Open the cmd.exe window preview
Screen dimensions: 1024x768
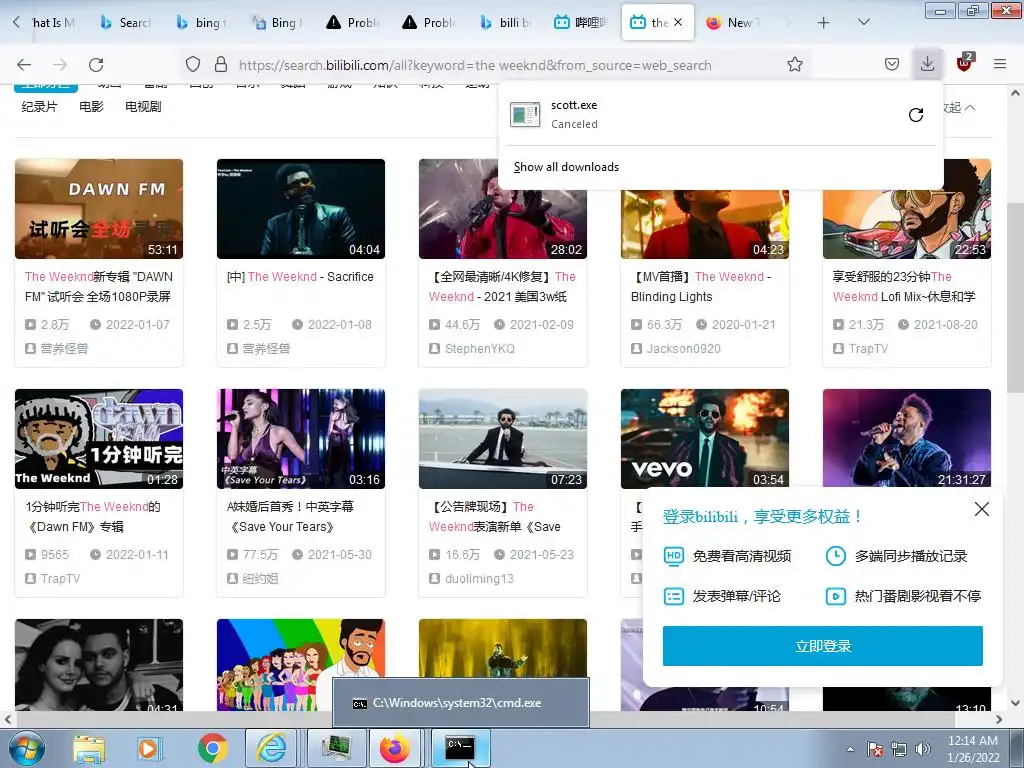[460, 703]
